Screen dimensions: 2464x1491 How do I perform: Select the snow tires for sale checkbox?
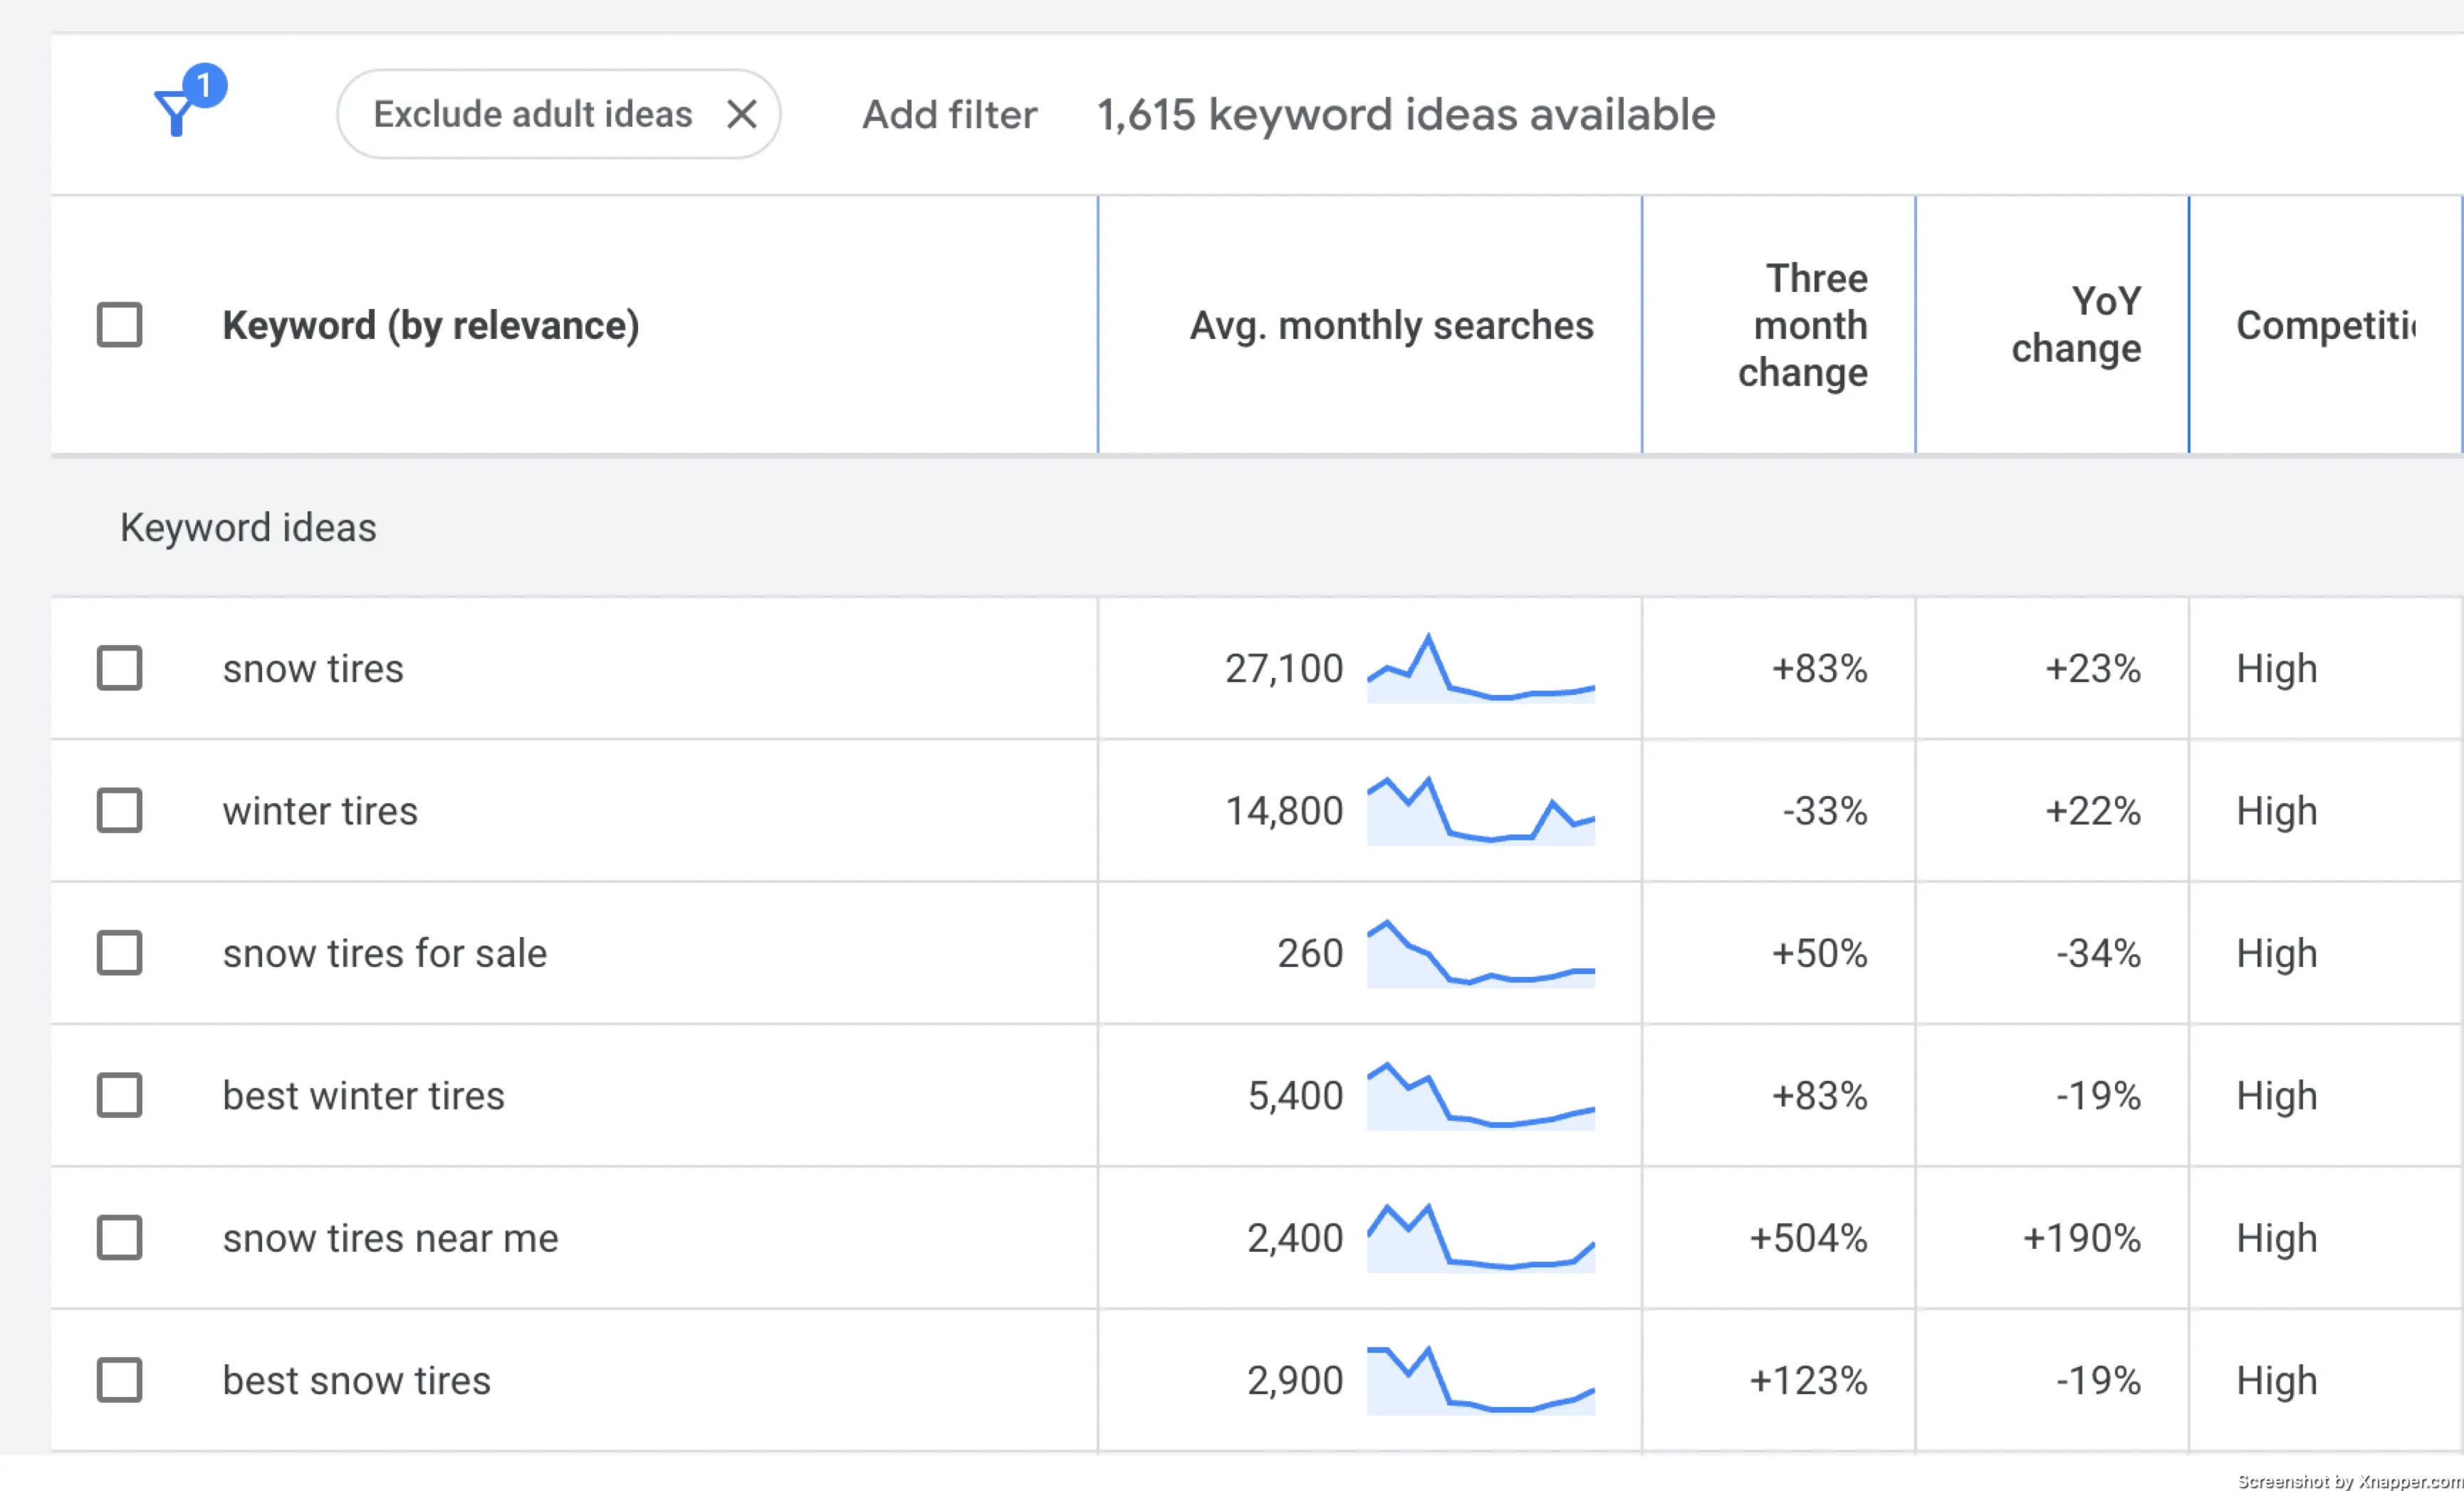pyautogui.click(x=119, y=953)
